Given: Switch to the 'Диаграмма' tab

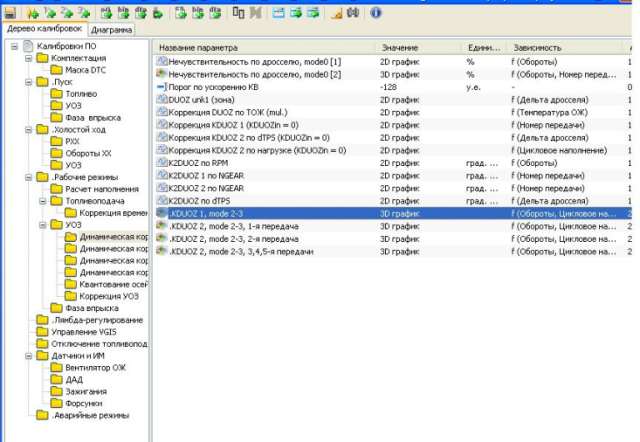Looking at the screenshot, I should tap(111, 30).
